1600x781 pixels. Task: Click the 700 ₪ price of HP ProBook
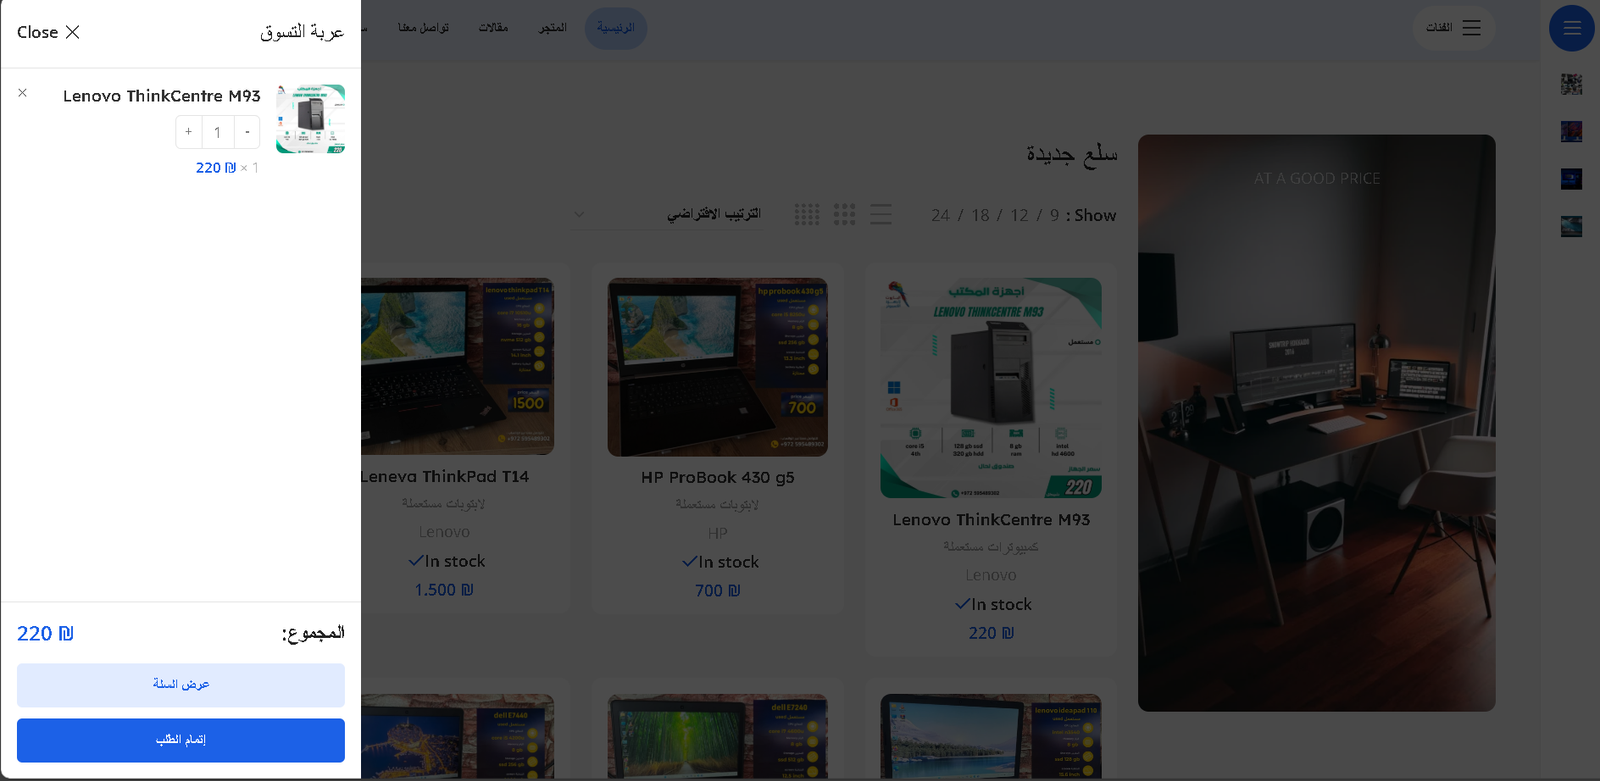[718, 591]
